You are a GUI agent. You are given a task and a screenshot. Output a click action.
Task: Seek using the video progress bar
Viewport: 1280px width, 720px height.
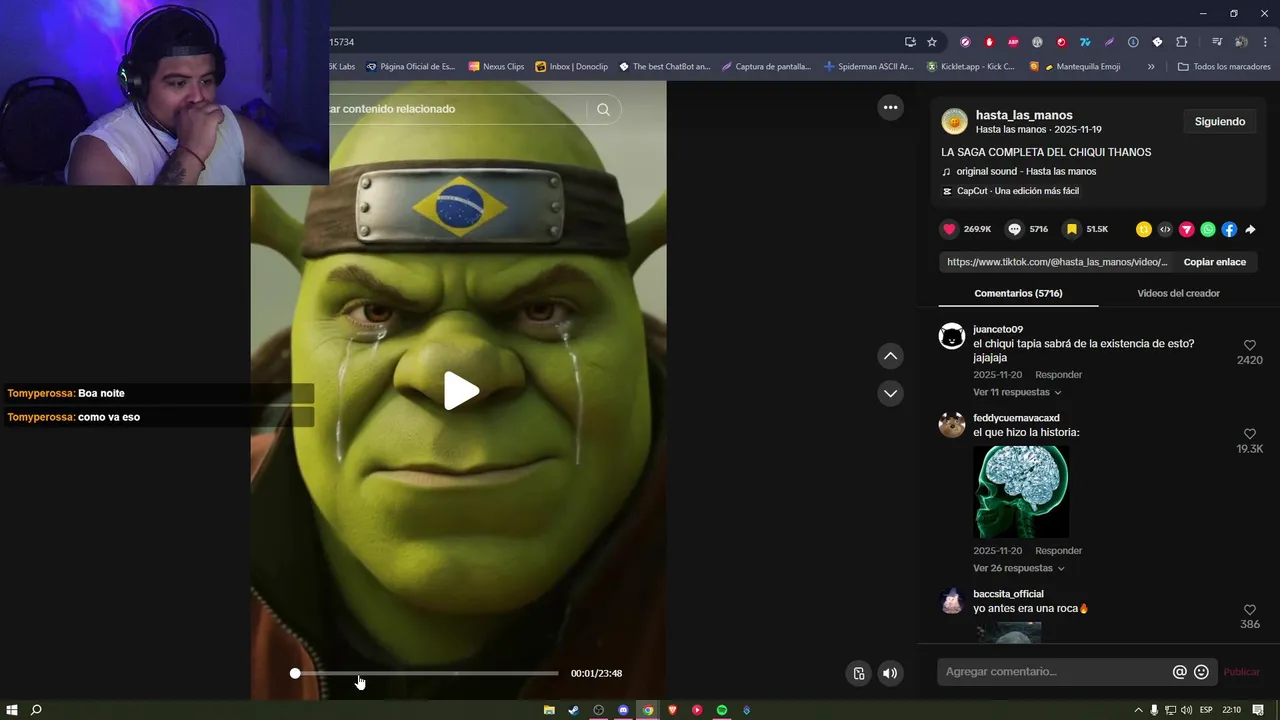tap(427, 673)
